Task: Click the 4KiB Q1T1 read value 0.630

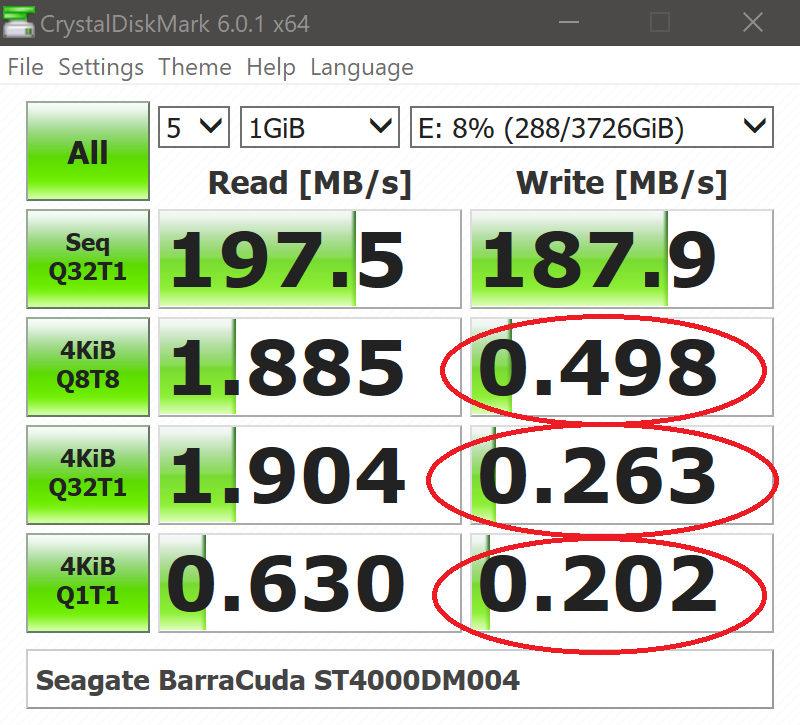Action: tap(310, 583)
